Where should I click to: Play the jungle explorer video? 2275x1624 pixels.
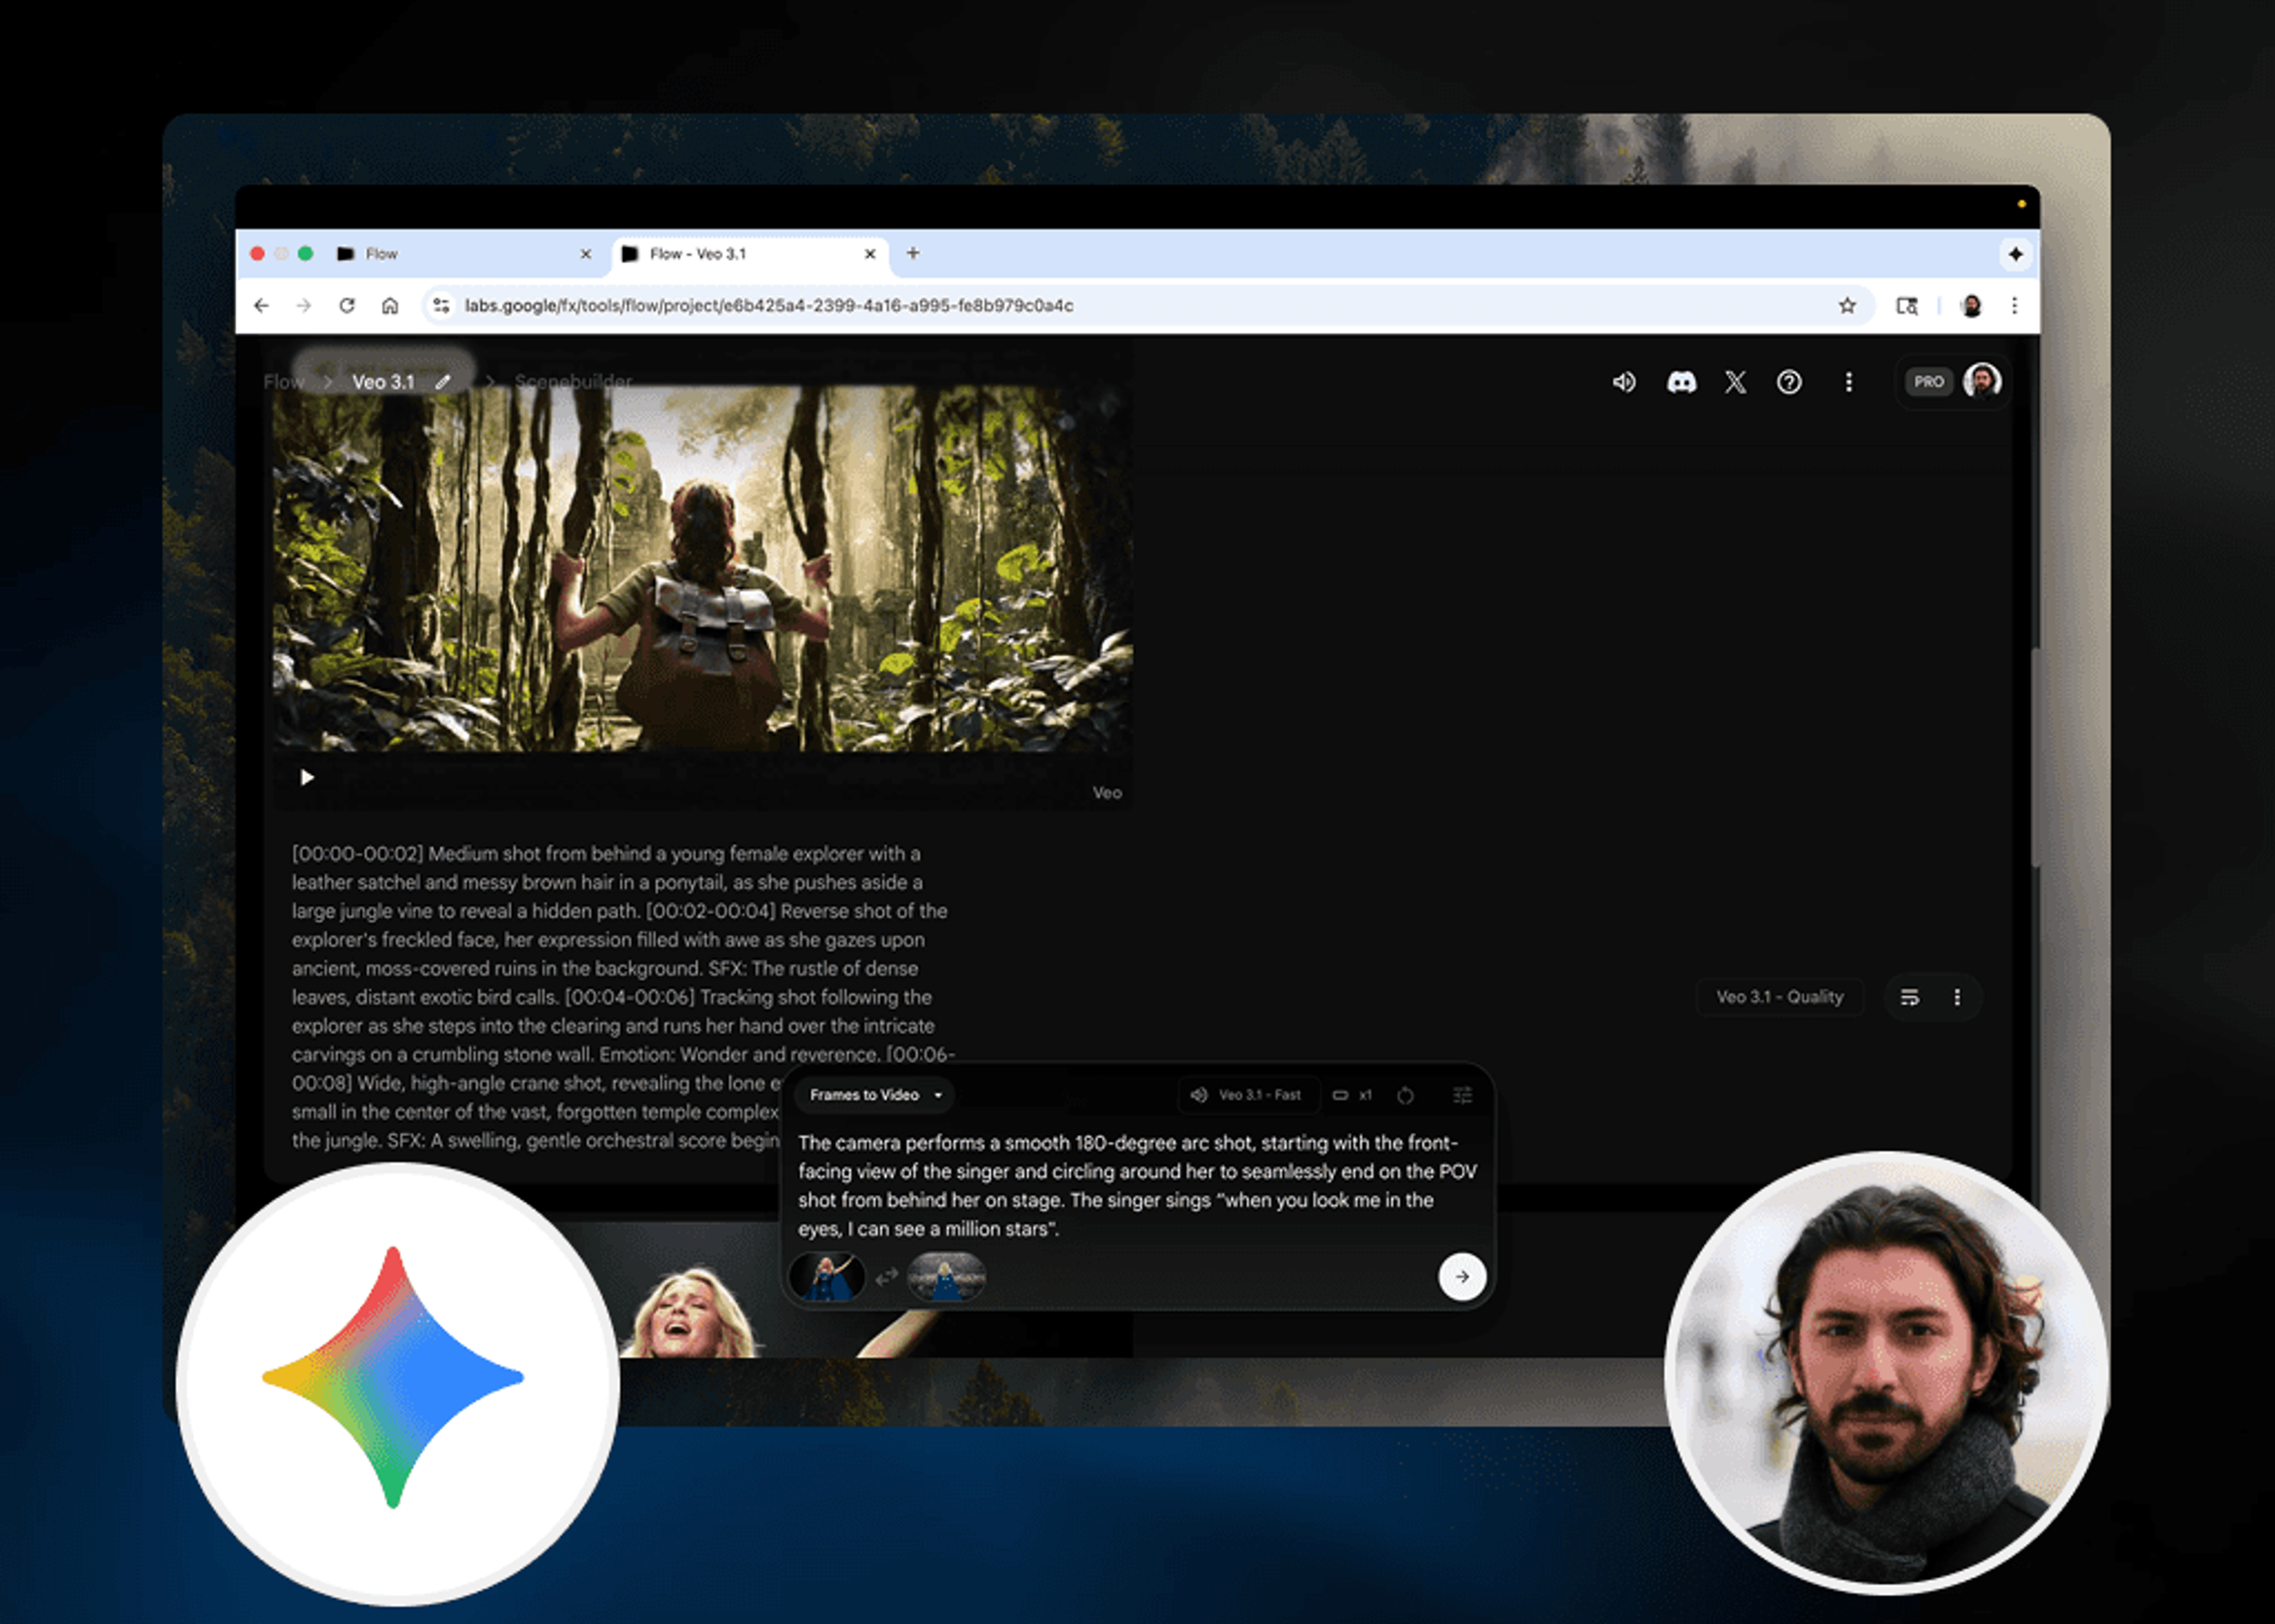coord(307,777)
